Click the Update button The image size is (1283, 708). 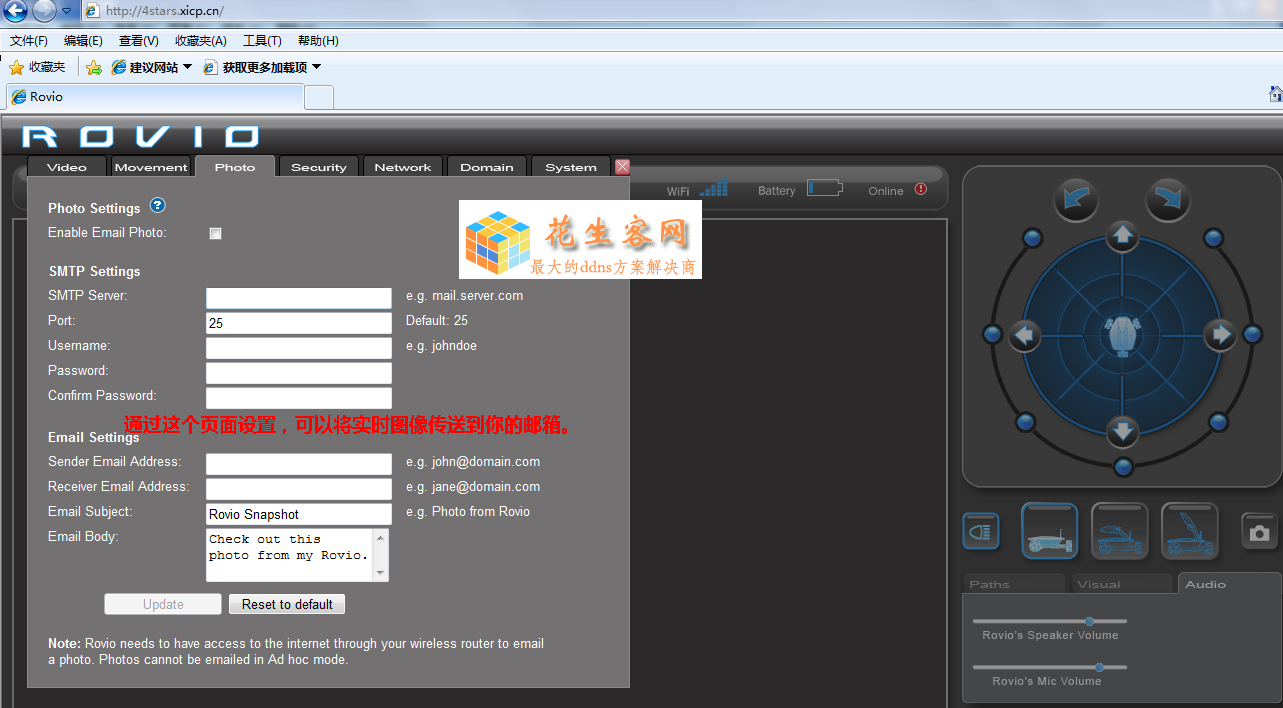click(x=163, y=604)
